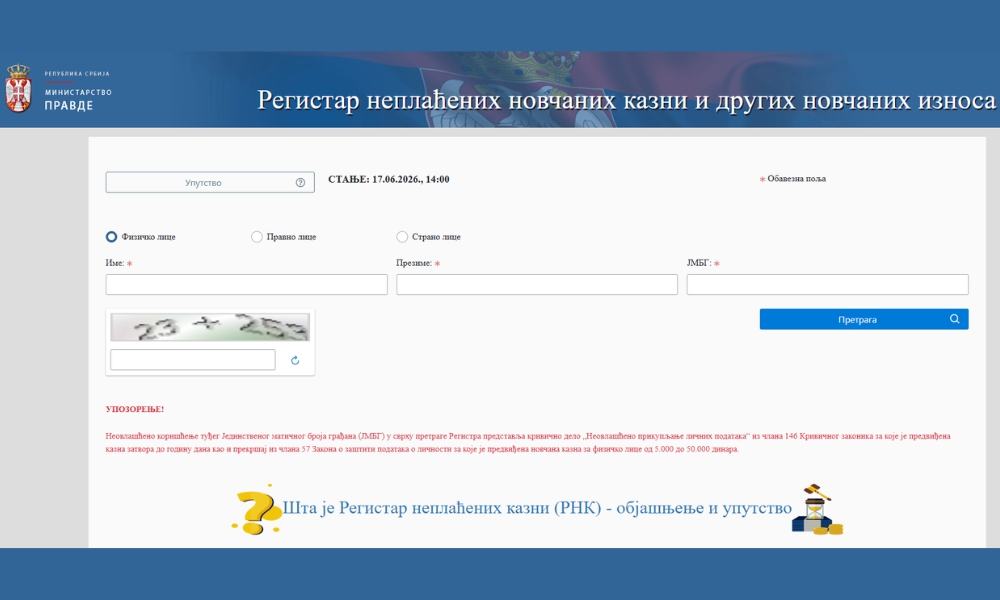Image resolution: width=1000 pixels, height=600 pixels.
Task: Click the yellow question mark illustration
Action: [x=256, y=509]
